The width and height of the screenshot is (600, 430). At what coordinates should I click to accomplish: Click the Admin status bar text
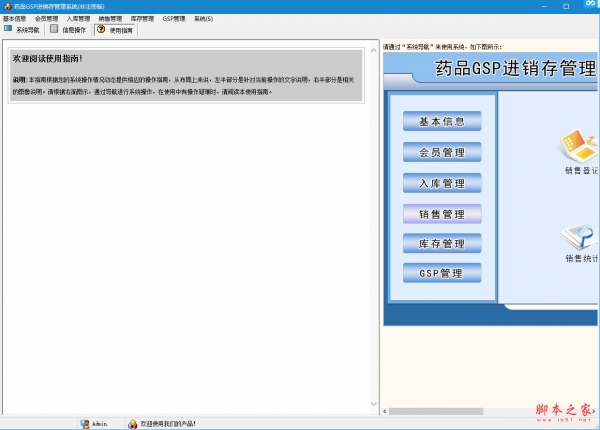pos(99,424)
